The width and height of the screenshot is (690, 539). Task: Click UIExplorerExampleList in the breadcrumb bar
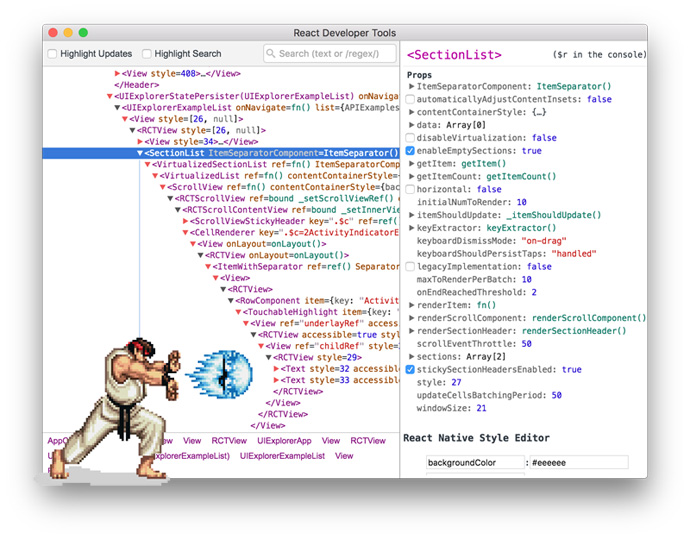coord(282,456)
